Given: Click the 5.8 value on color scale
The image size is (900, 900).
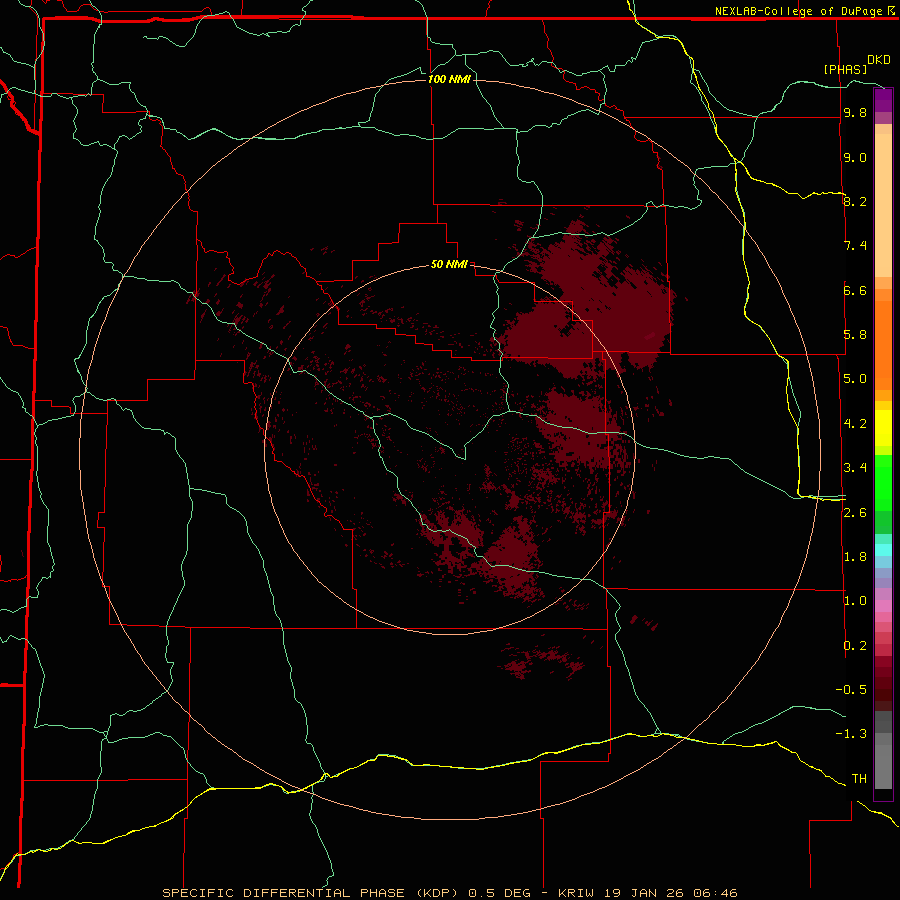Looking at the screenshot, I should tap(855, 335).
